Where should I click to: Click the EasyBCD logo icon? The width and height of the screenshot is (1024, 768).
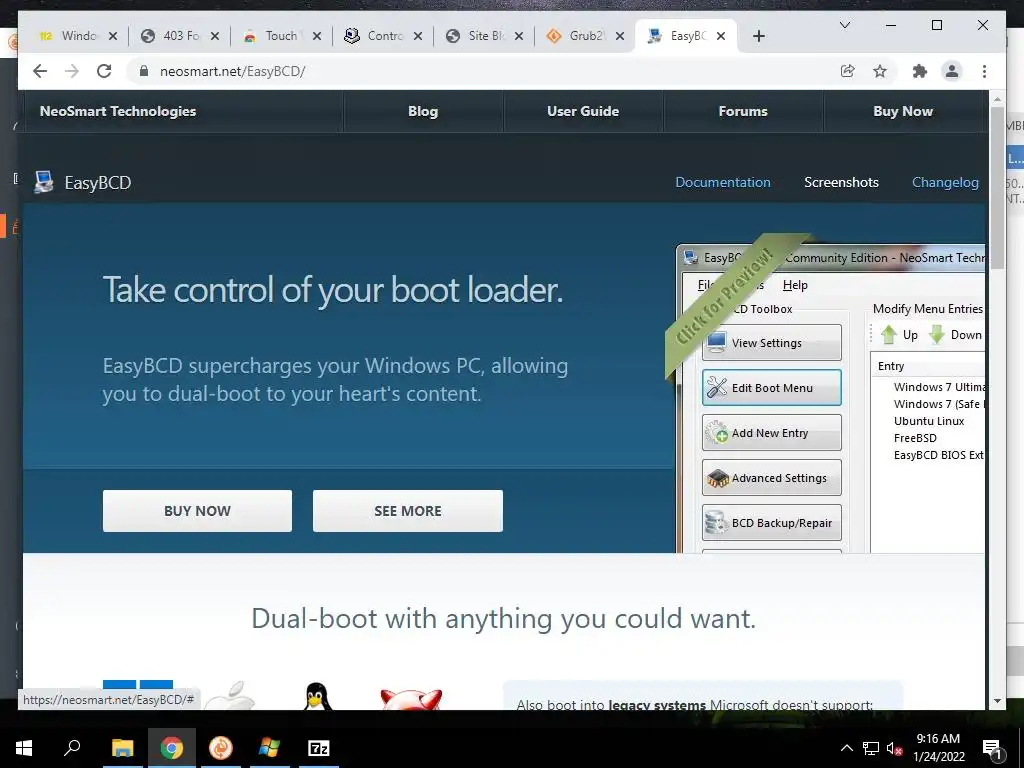point(44,182)
